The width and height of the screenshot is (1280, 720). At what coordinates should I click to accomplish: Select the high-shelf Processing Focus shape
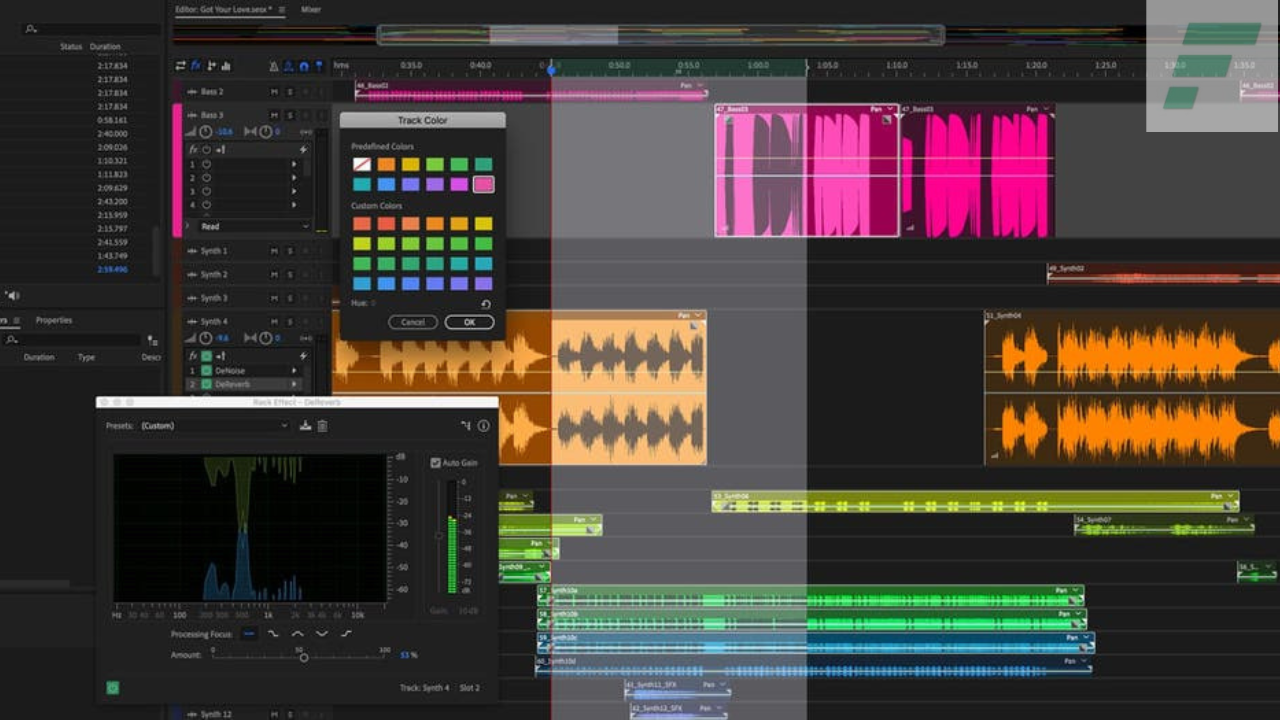[346, 634]
